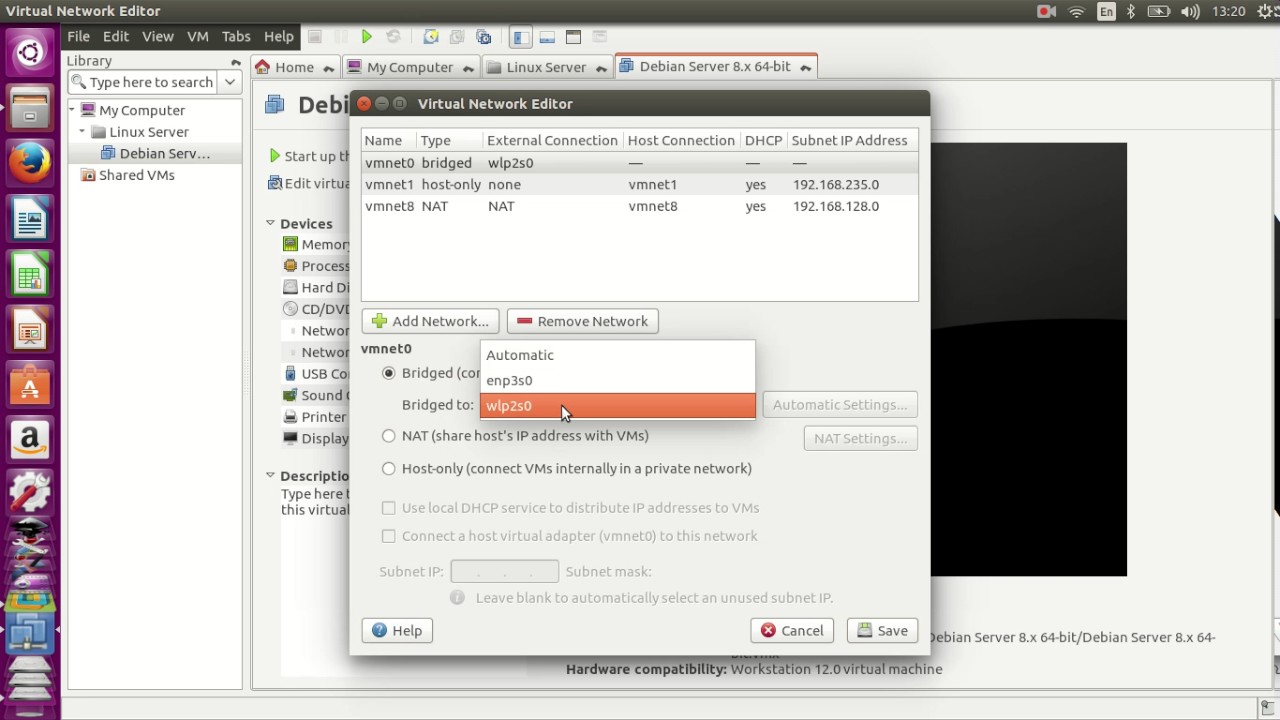Click the Start up this guest play icon
Image resolution: width=1280 pixels, height=720 pixels.
click(x=275, y=156)
